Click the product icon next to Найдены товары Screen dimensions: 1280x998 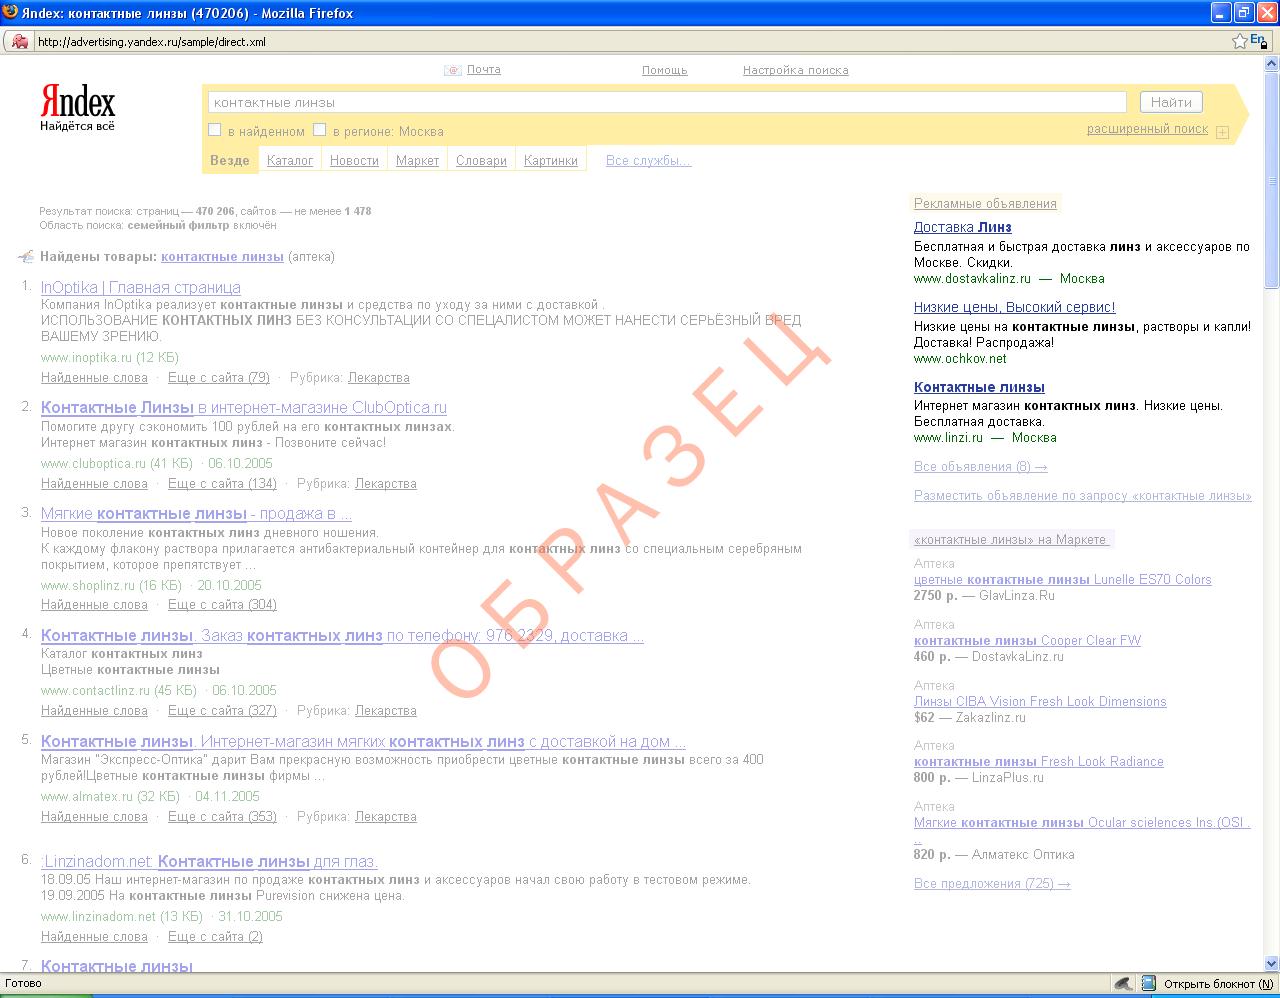pos(26,257)
